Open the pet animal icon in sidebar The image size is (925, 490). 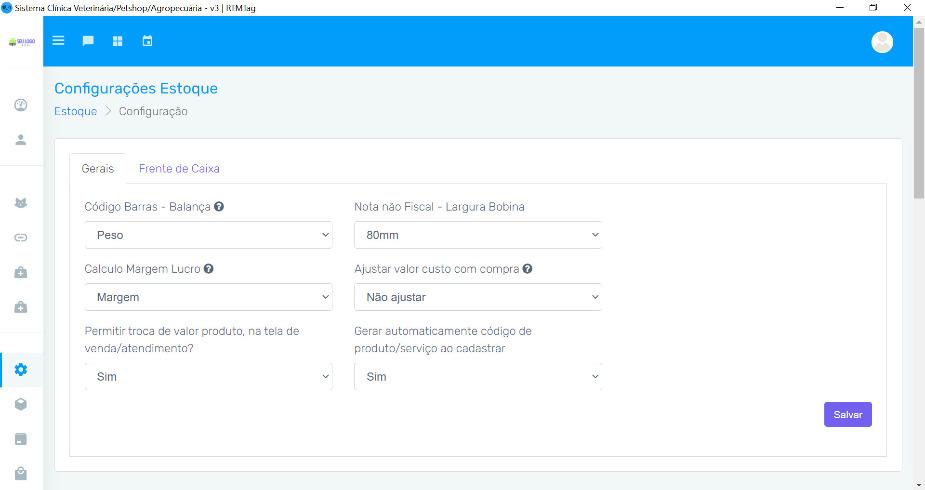pos(21,203)
